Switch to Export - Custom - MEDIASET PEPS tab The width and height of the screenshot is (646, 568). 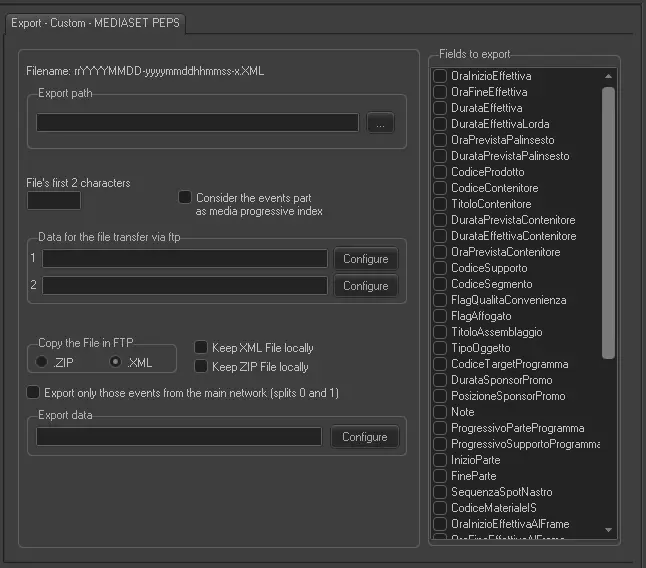(x=95, y=22)
